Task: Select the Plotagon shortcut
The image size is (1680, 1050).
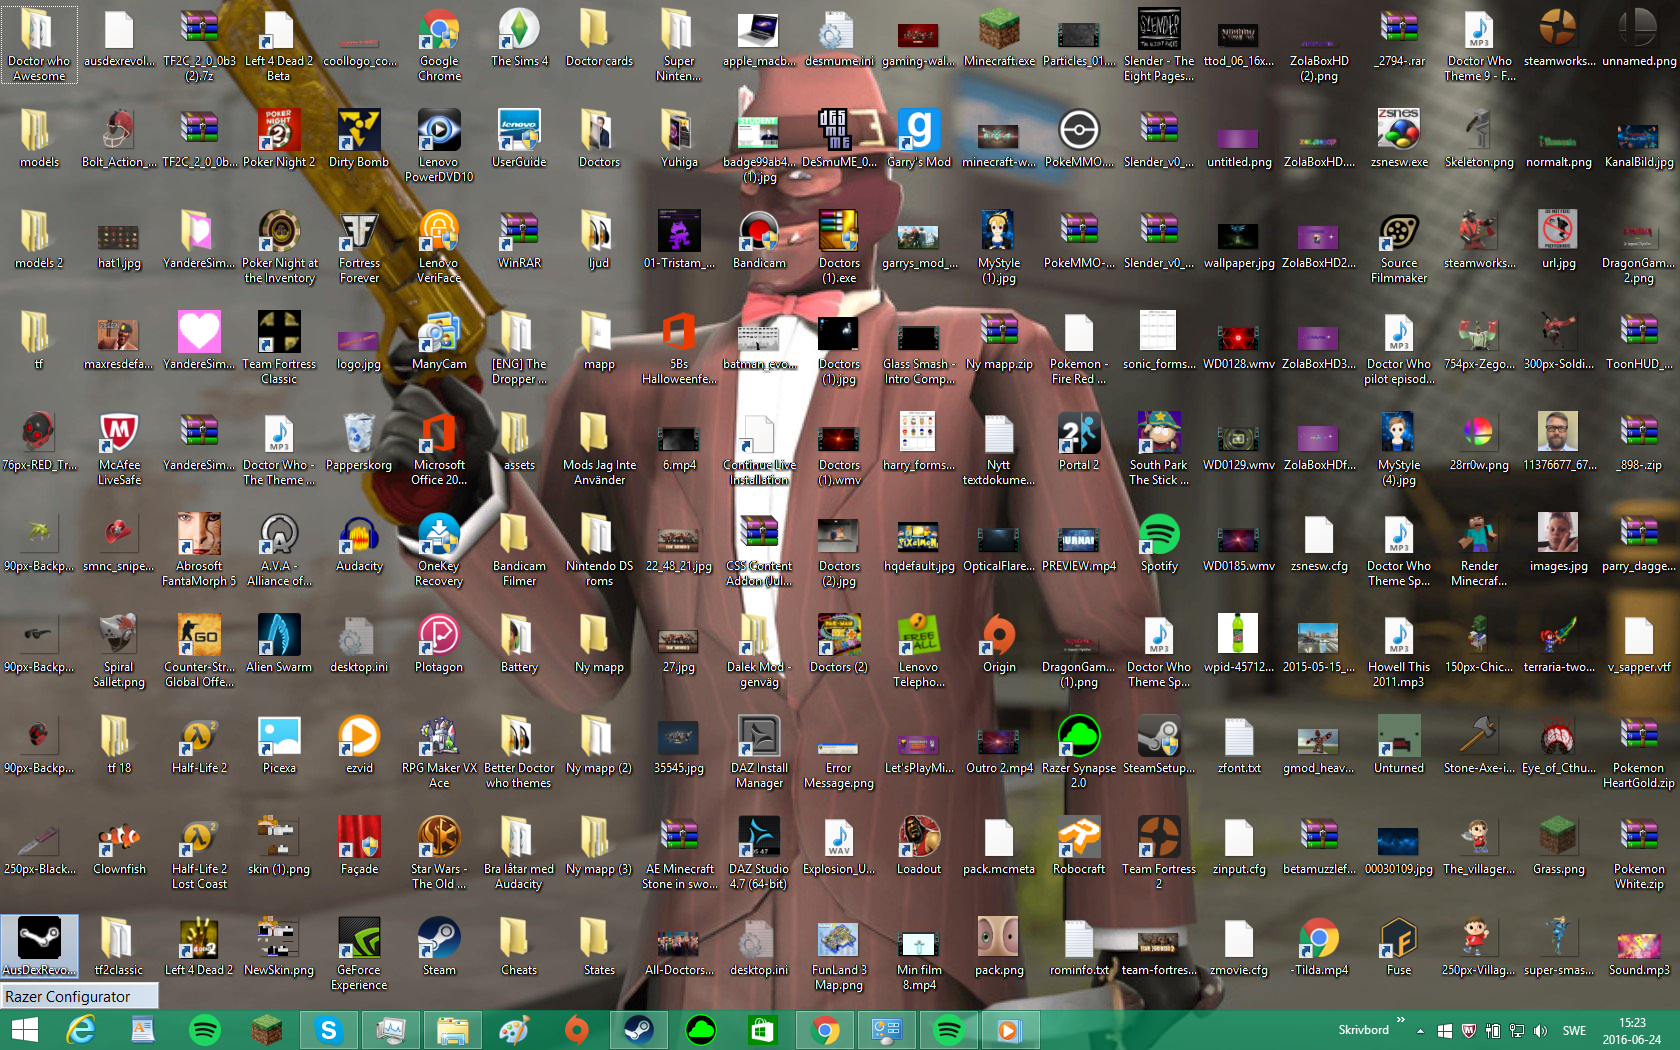Action: tap(439, 644)
